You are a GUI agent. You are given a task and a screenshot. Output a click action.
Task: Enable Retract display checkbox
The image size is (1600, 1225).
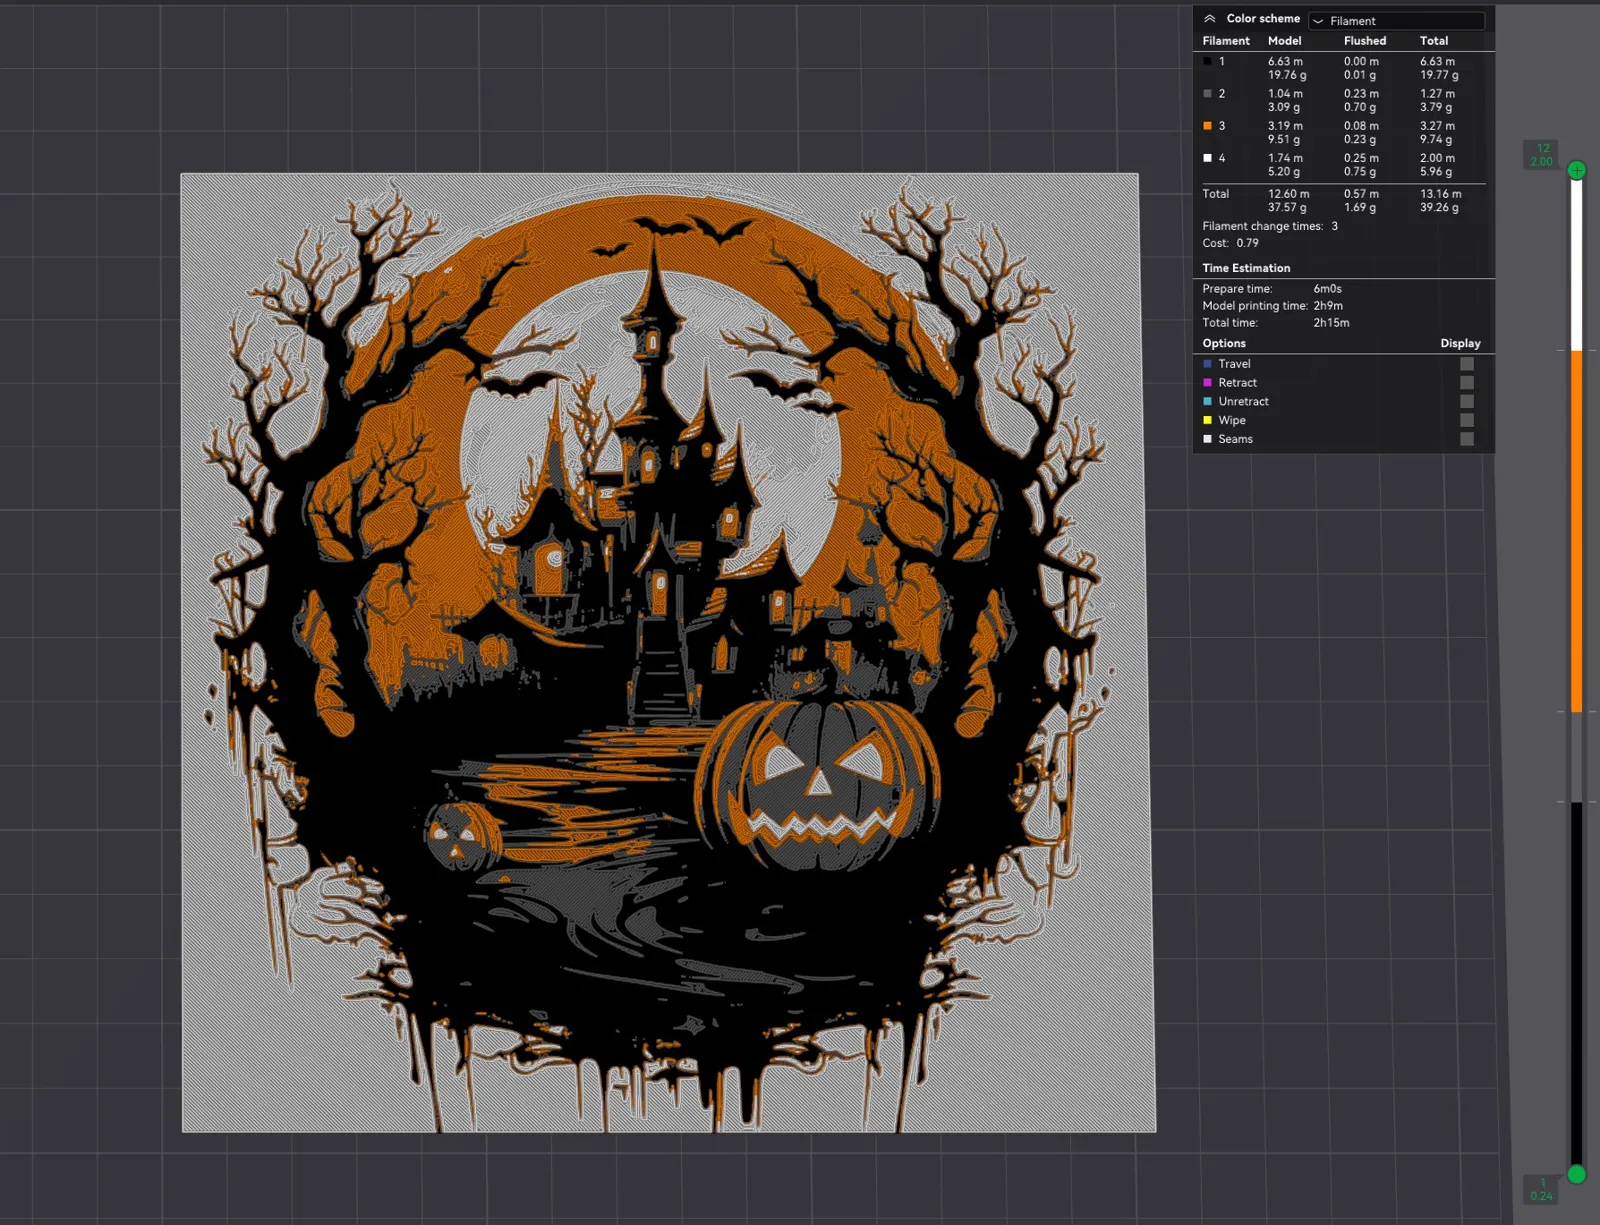1467,383
